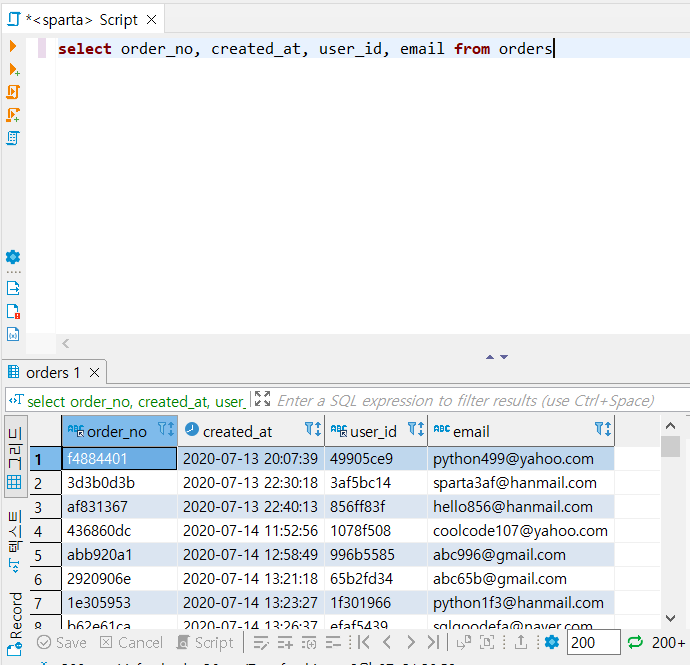This screenshot has height=665, width=690.
Task: Click the Save button in the results toolbar
Action: tap(62, 643)
